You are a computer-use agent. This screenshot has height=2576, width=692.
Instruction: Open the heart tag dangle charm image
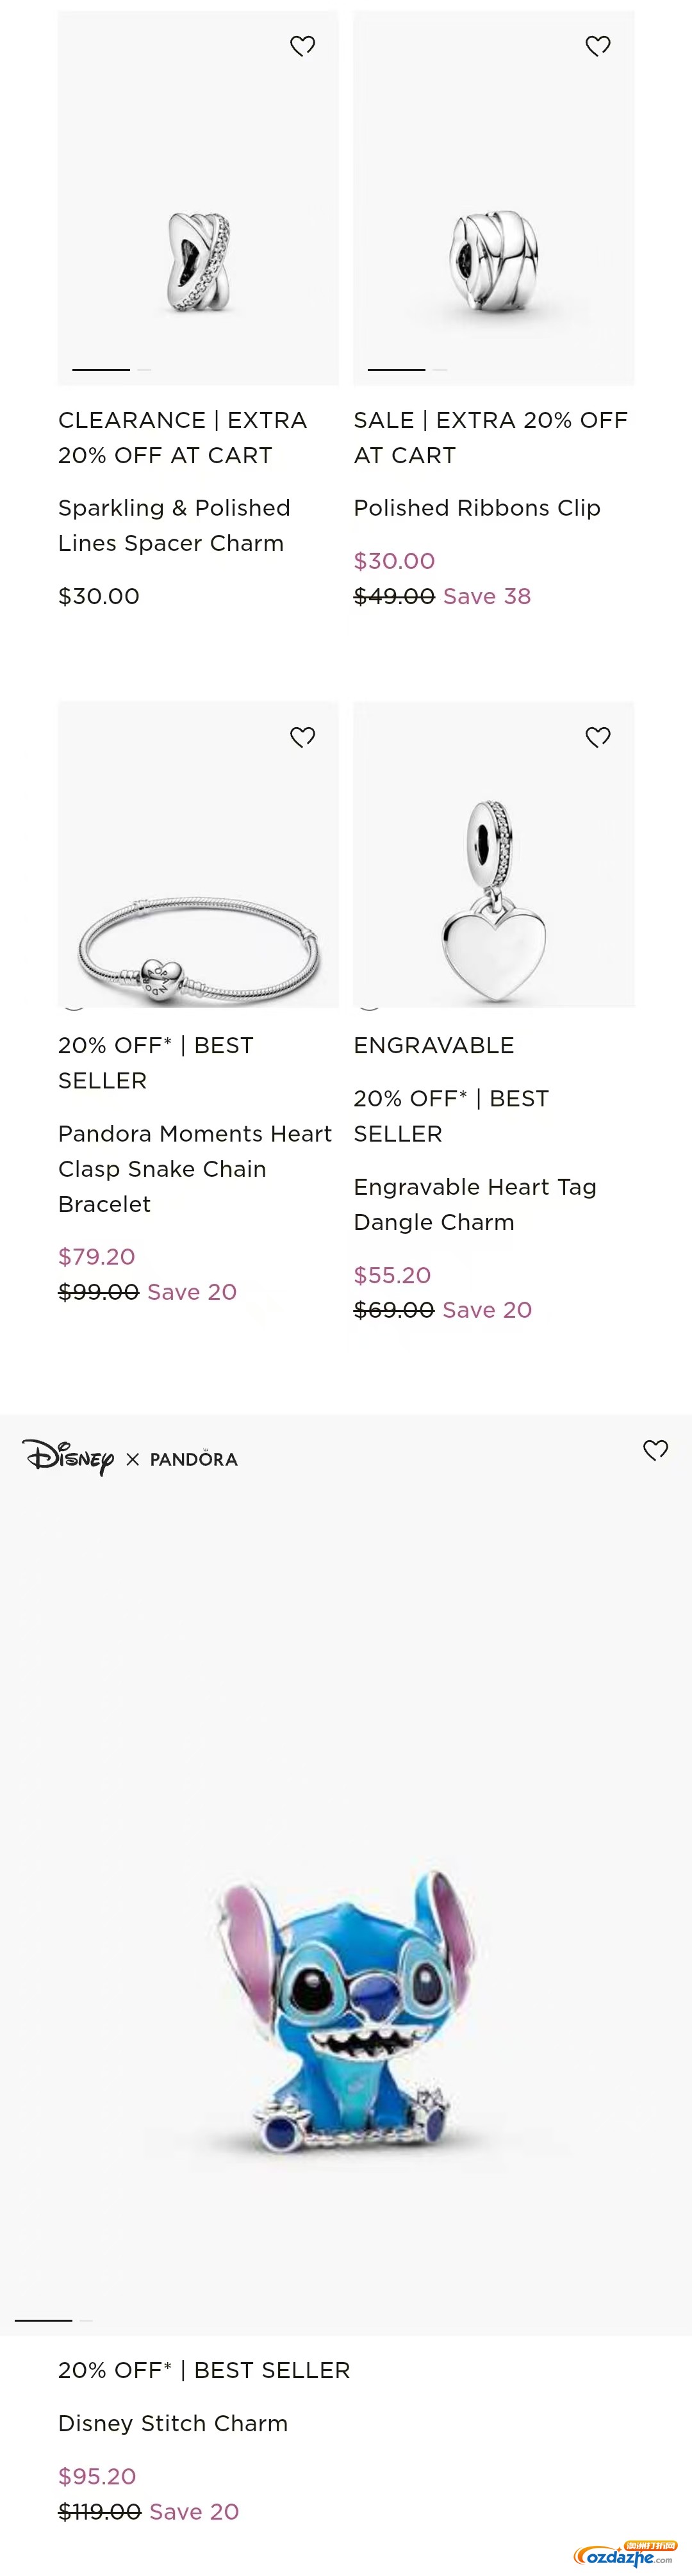click(x=493, y=854)
